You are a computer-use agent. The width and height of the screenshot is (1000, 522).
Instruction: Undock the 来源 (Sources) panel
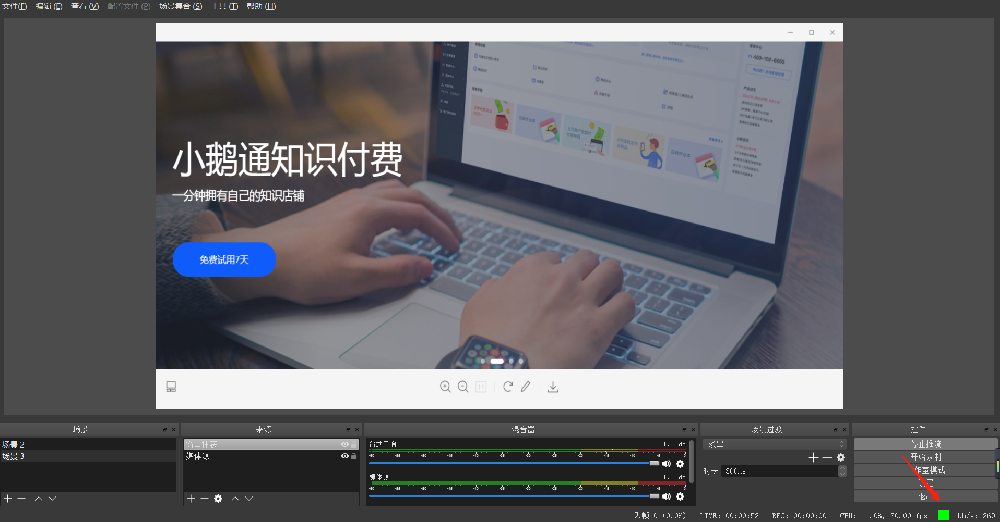[348, 429]
